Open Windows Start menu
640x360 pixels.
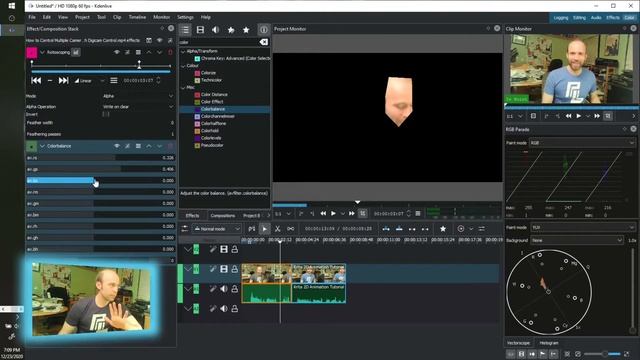tap(11, 6)
